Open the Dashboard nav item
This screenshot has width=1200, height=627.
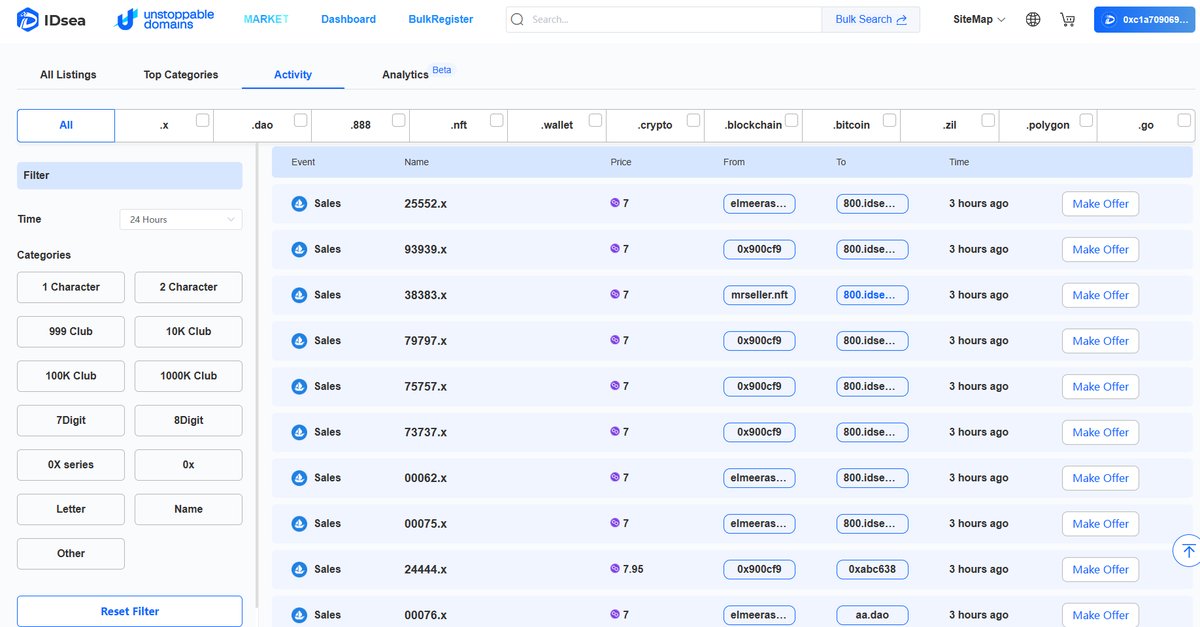coord(349,19)
